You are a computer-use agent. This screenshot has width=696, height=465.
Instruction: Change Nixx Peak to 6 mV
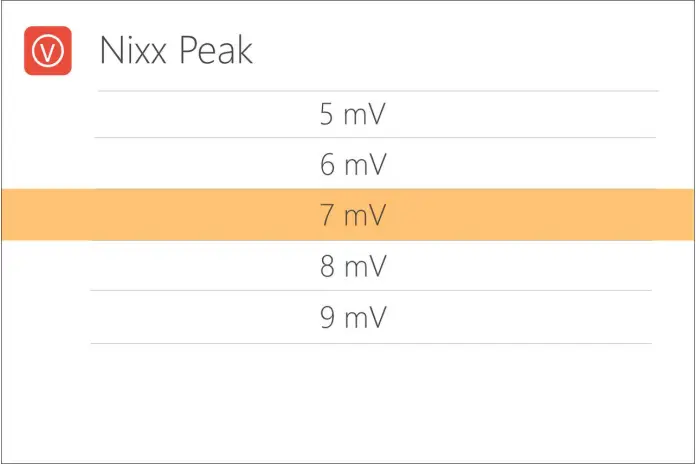point(352,165)
